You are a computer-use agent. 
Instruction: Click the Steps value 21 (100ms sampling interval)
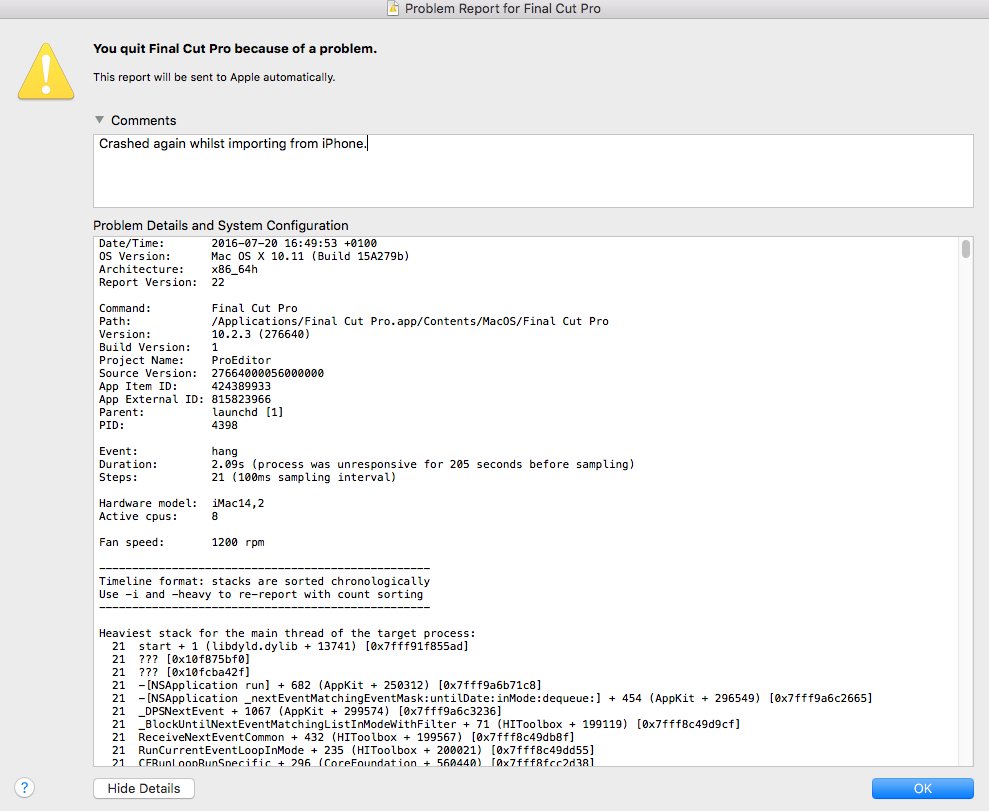coord(303,477)
